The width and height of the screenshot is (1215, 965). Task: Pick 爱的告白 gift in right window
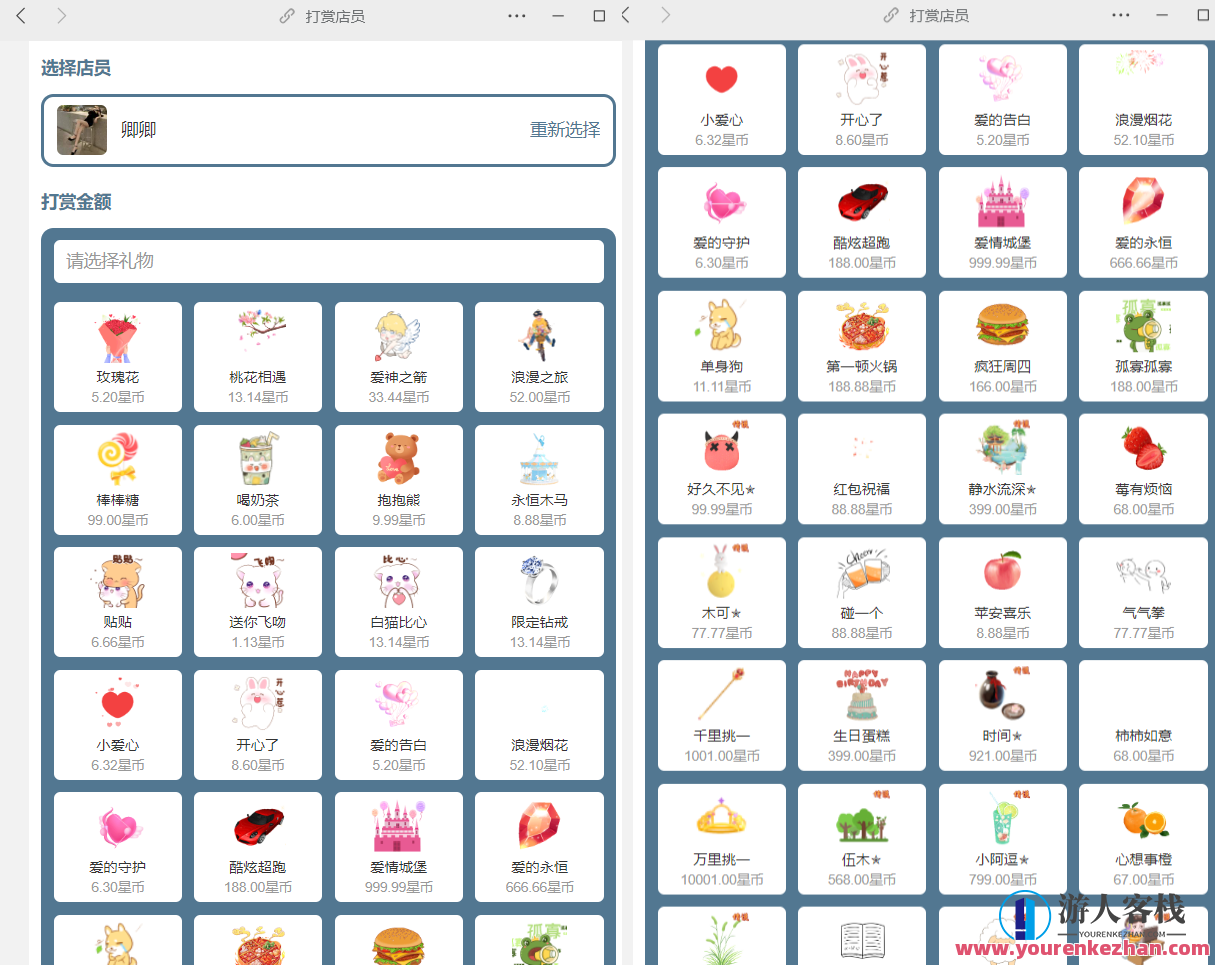coord(1003,99)
